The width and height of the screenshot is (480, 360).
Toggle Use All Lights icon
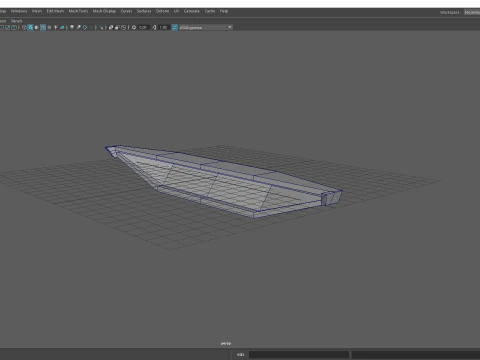[x=56, y=27]
